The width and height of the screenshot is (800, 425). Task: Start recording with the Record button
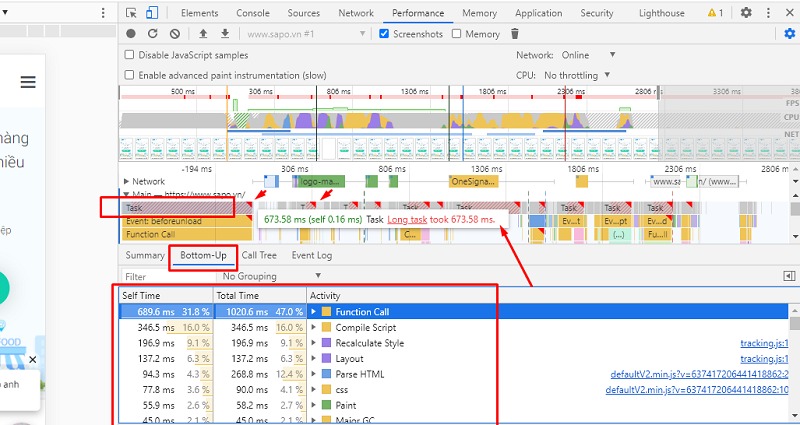pyautogui.click(x=131, y=34)
